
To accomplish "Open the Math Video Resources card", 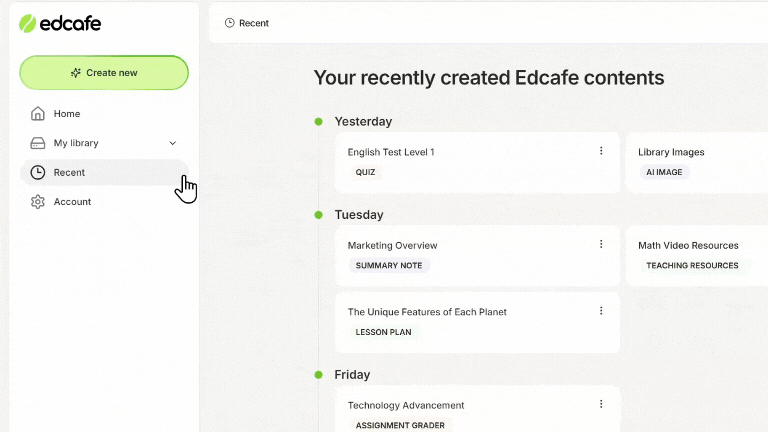I will click(x=697, y=256).
